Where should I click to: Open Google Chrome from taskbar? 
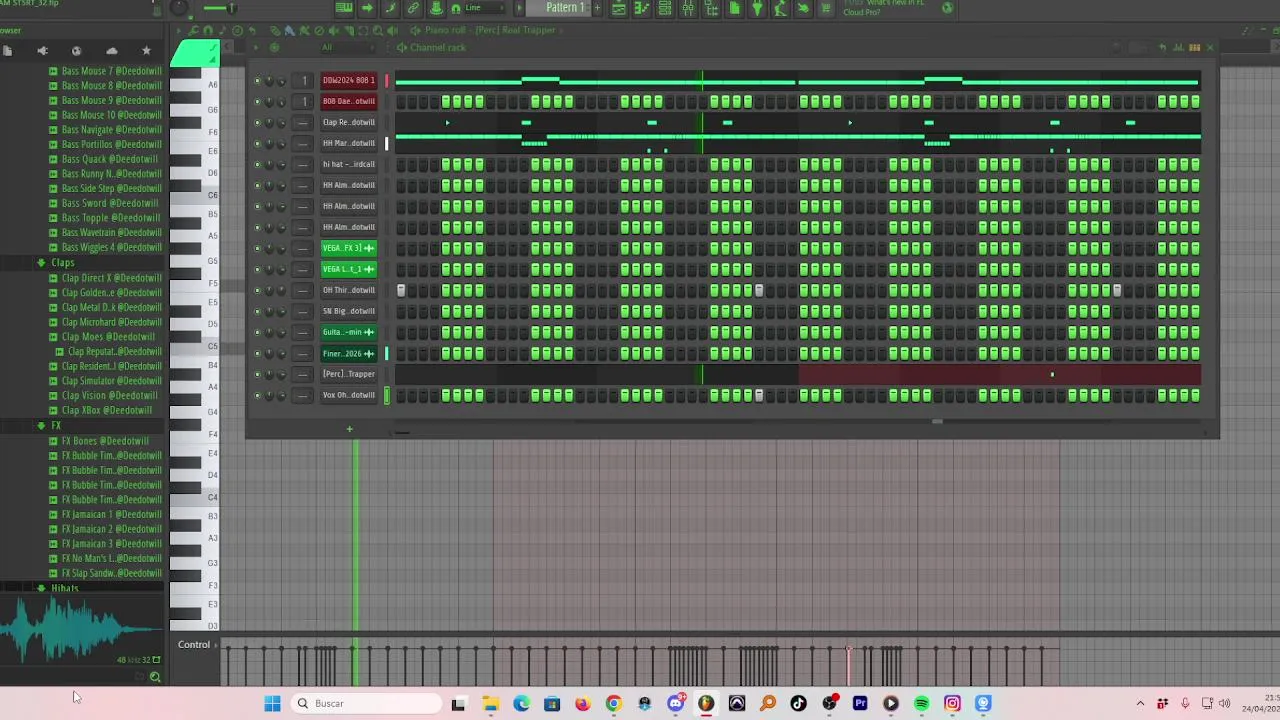[613, 704]
